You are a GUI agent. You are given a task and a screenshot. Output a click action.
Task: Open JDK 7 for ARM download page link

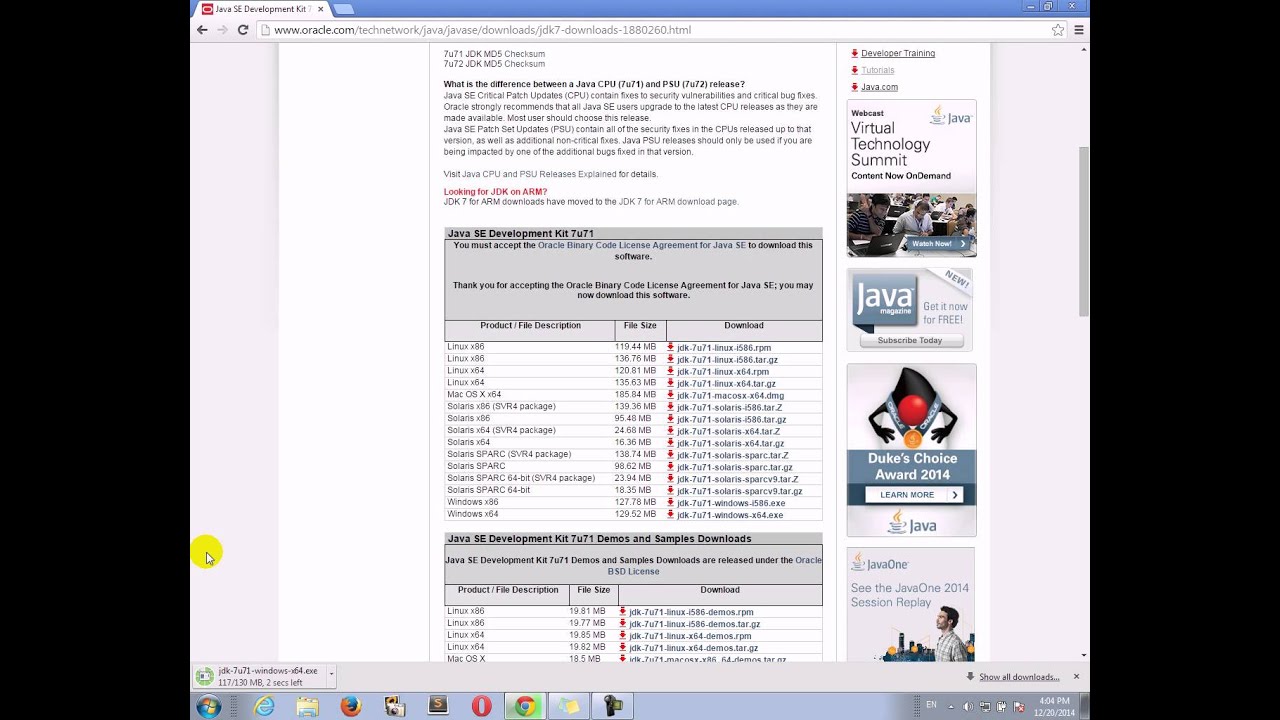coord(678,202)
